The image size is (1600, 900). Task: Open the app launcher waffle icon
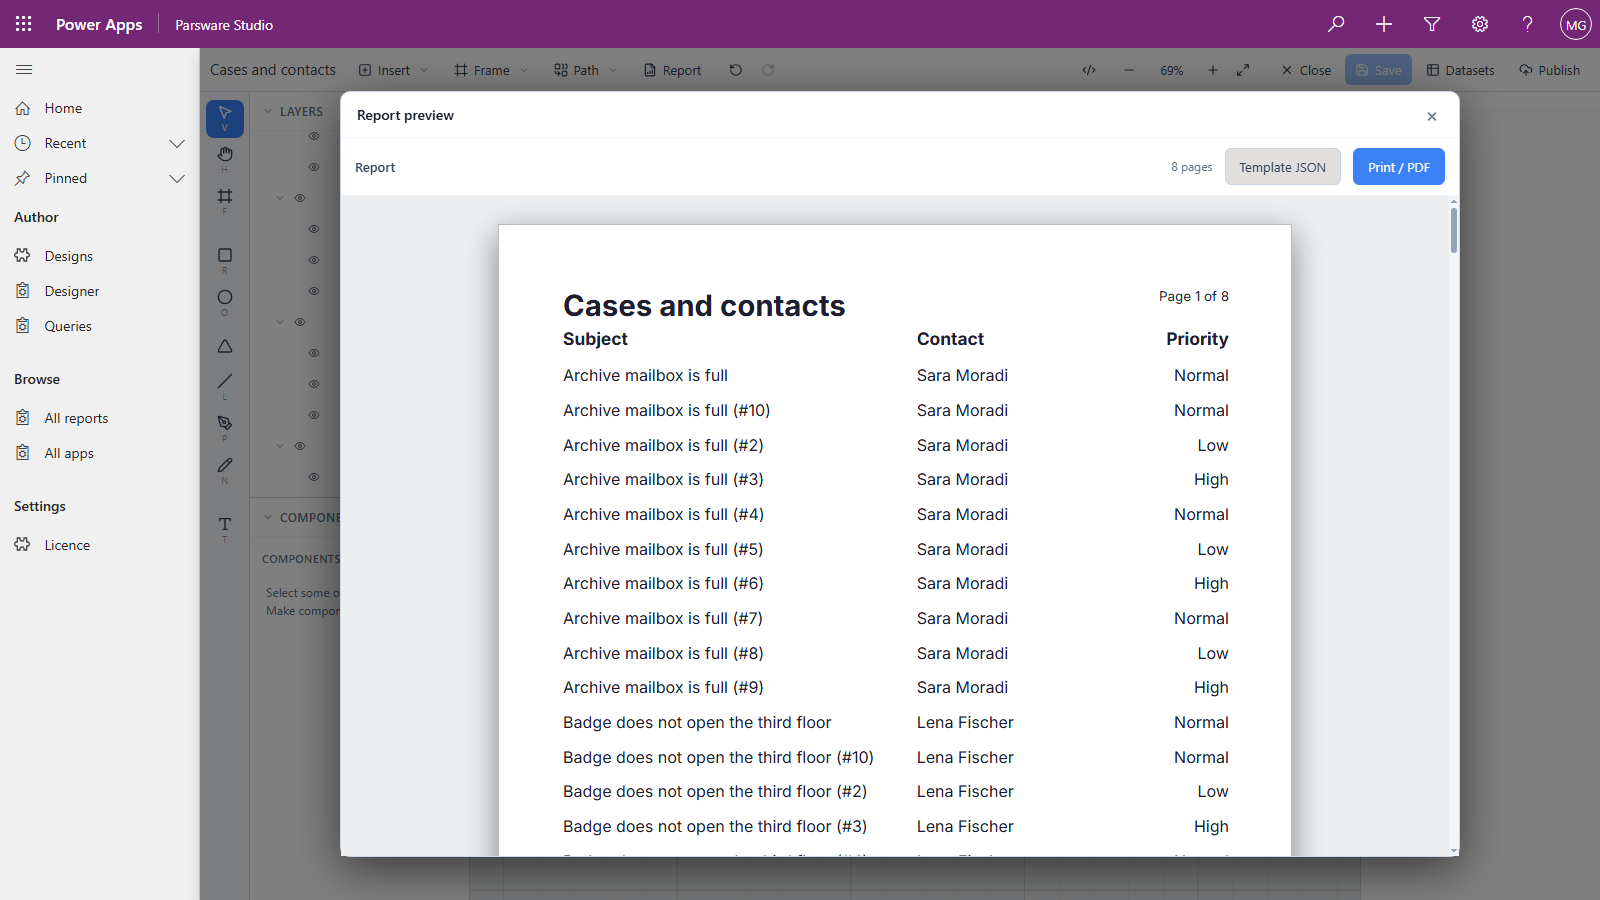point(24,24)
